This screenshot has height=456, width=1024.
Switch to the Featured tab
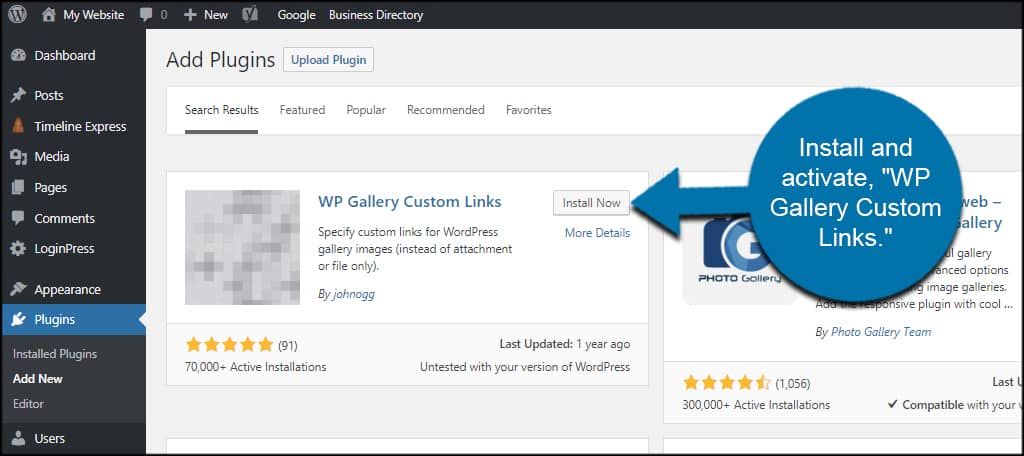tap(302, 110)
